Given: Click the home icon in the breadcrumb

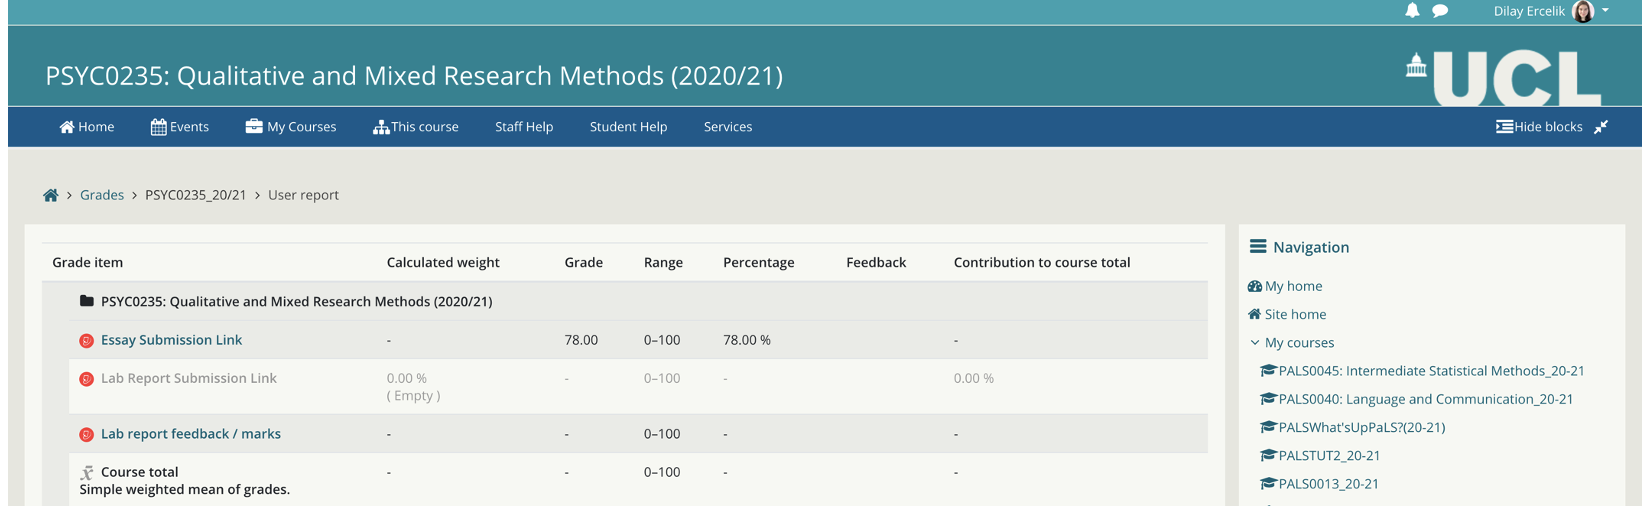Looking at the screenshot, I should coord(51,195).
